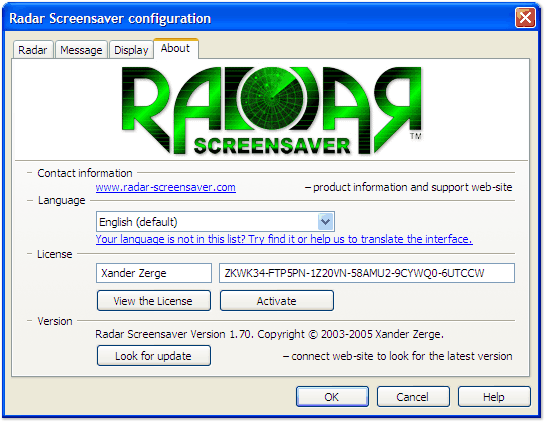Viewport: 545px width, 422px height.
Task: Confirm with the OK button
Action: pyautogui.click(x=332, y=397)
